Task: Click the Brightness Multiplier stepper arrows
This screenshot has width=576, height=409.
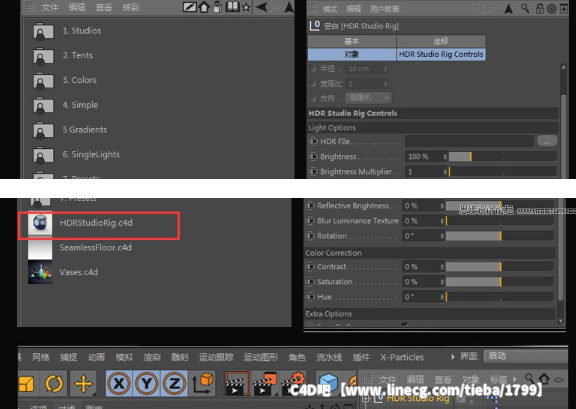Action: tap(445, 172)
